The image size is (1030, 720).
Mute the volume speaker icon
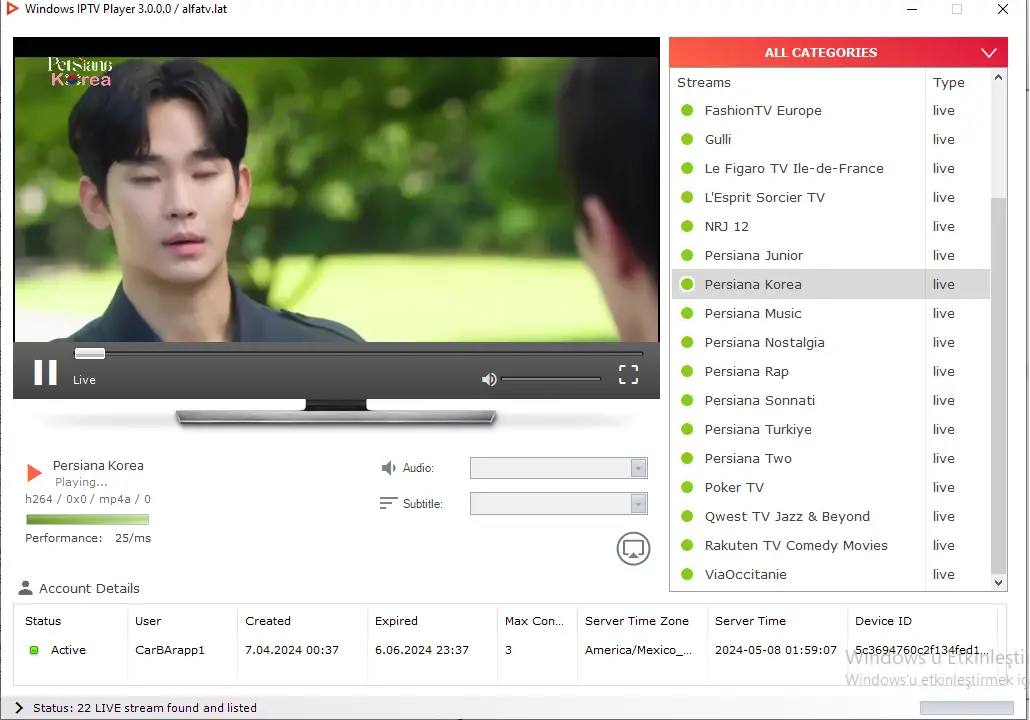(489, 379)
